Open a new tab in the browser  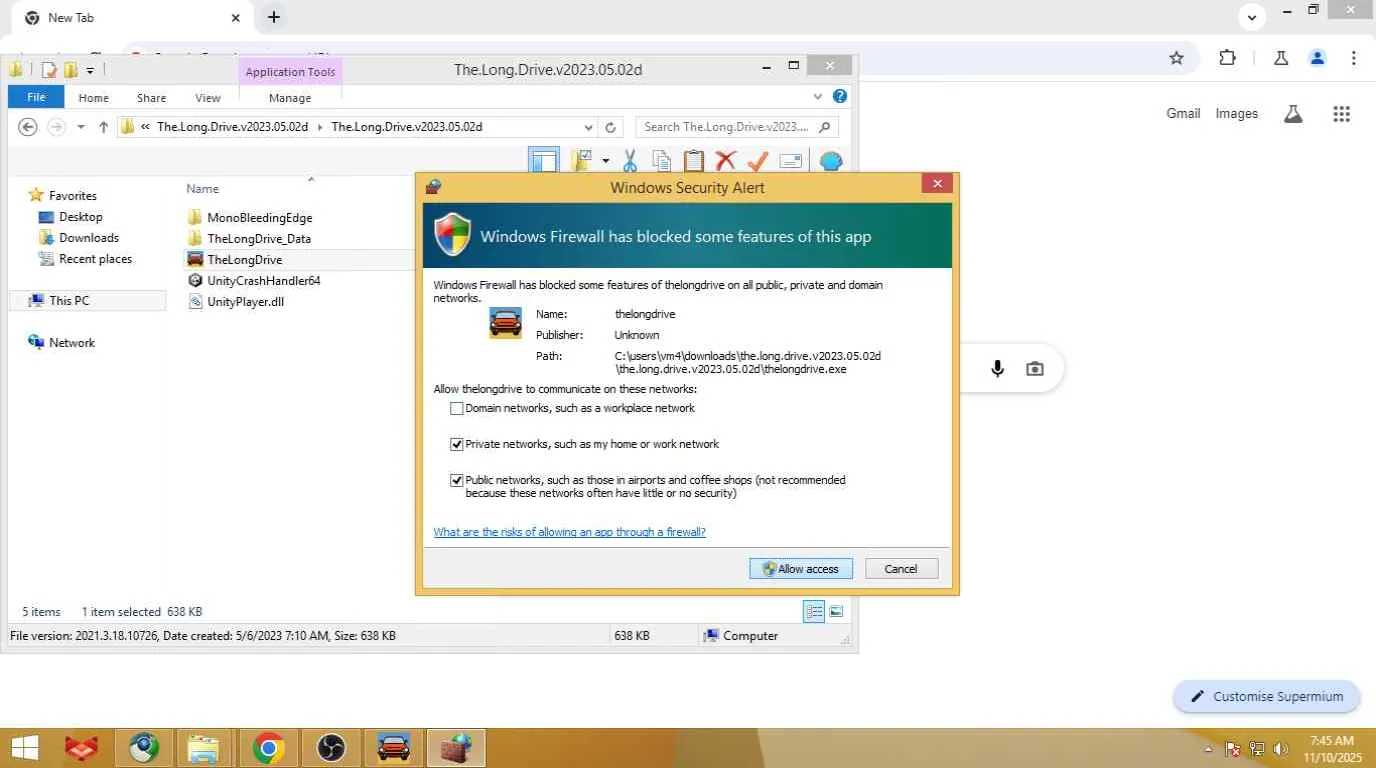coord(273,17)
